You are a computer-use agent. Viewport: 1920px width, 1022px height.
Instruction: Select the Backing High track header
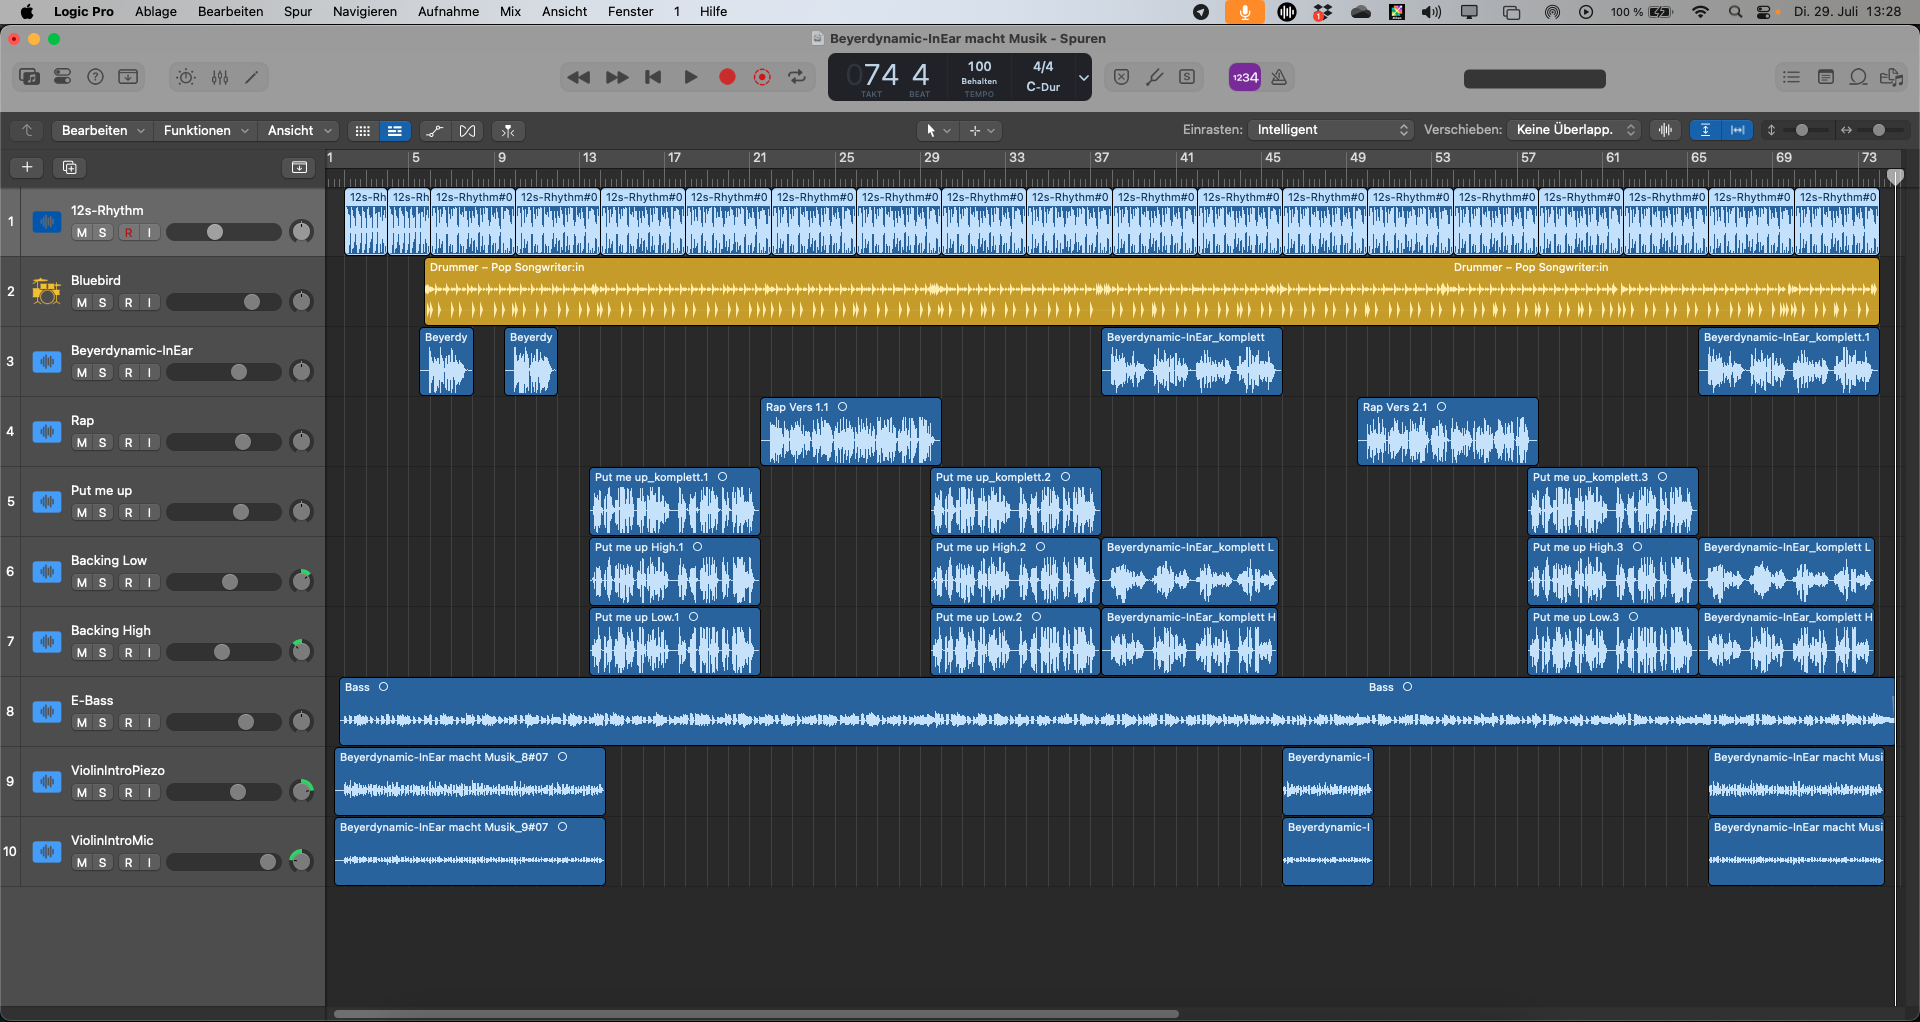click(x=162, y=641)
